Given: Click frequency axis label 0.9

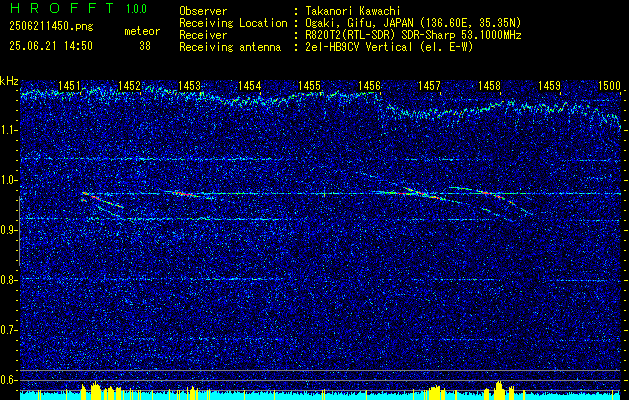Looking at the screenshot, I should 9,230.
